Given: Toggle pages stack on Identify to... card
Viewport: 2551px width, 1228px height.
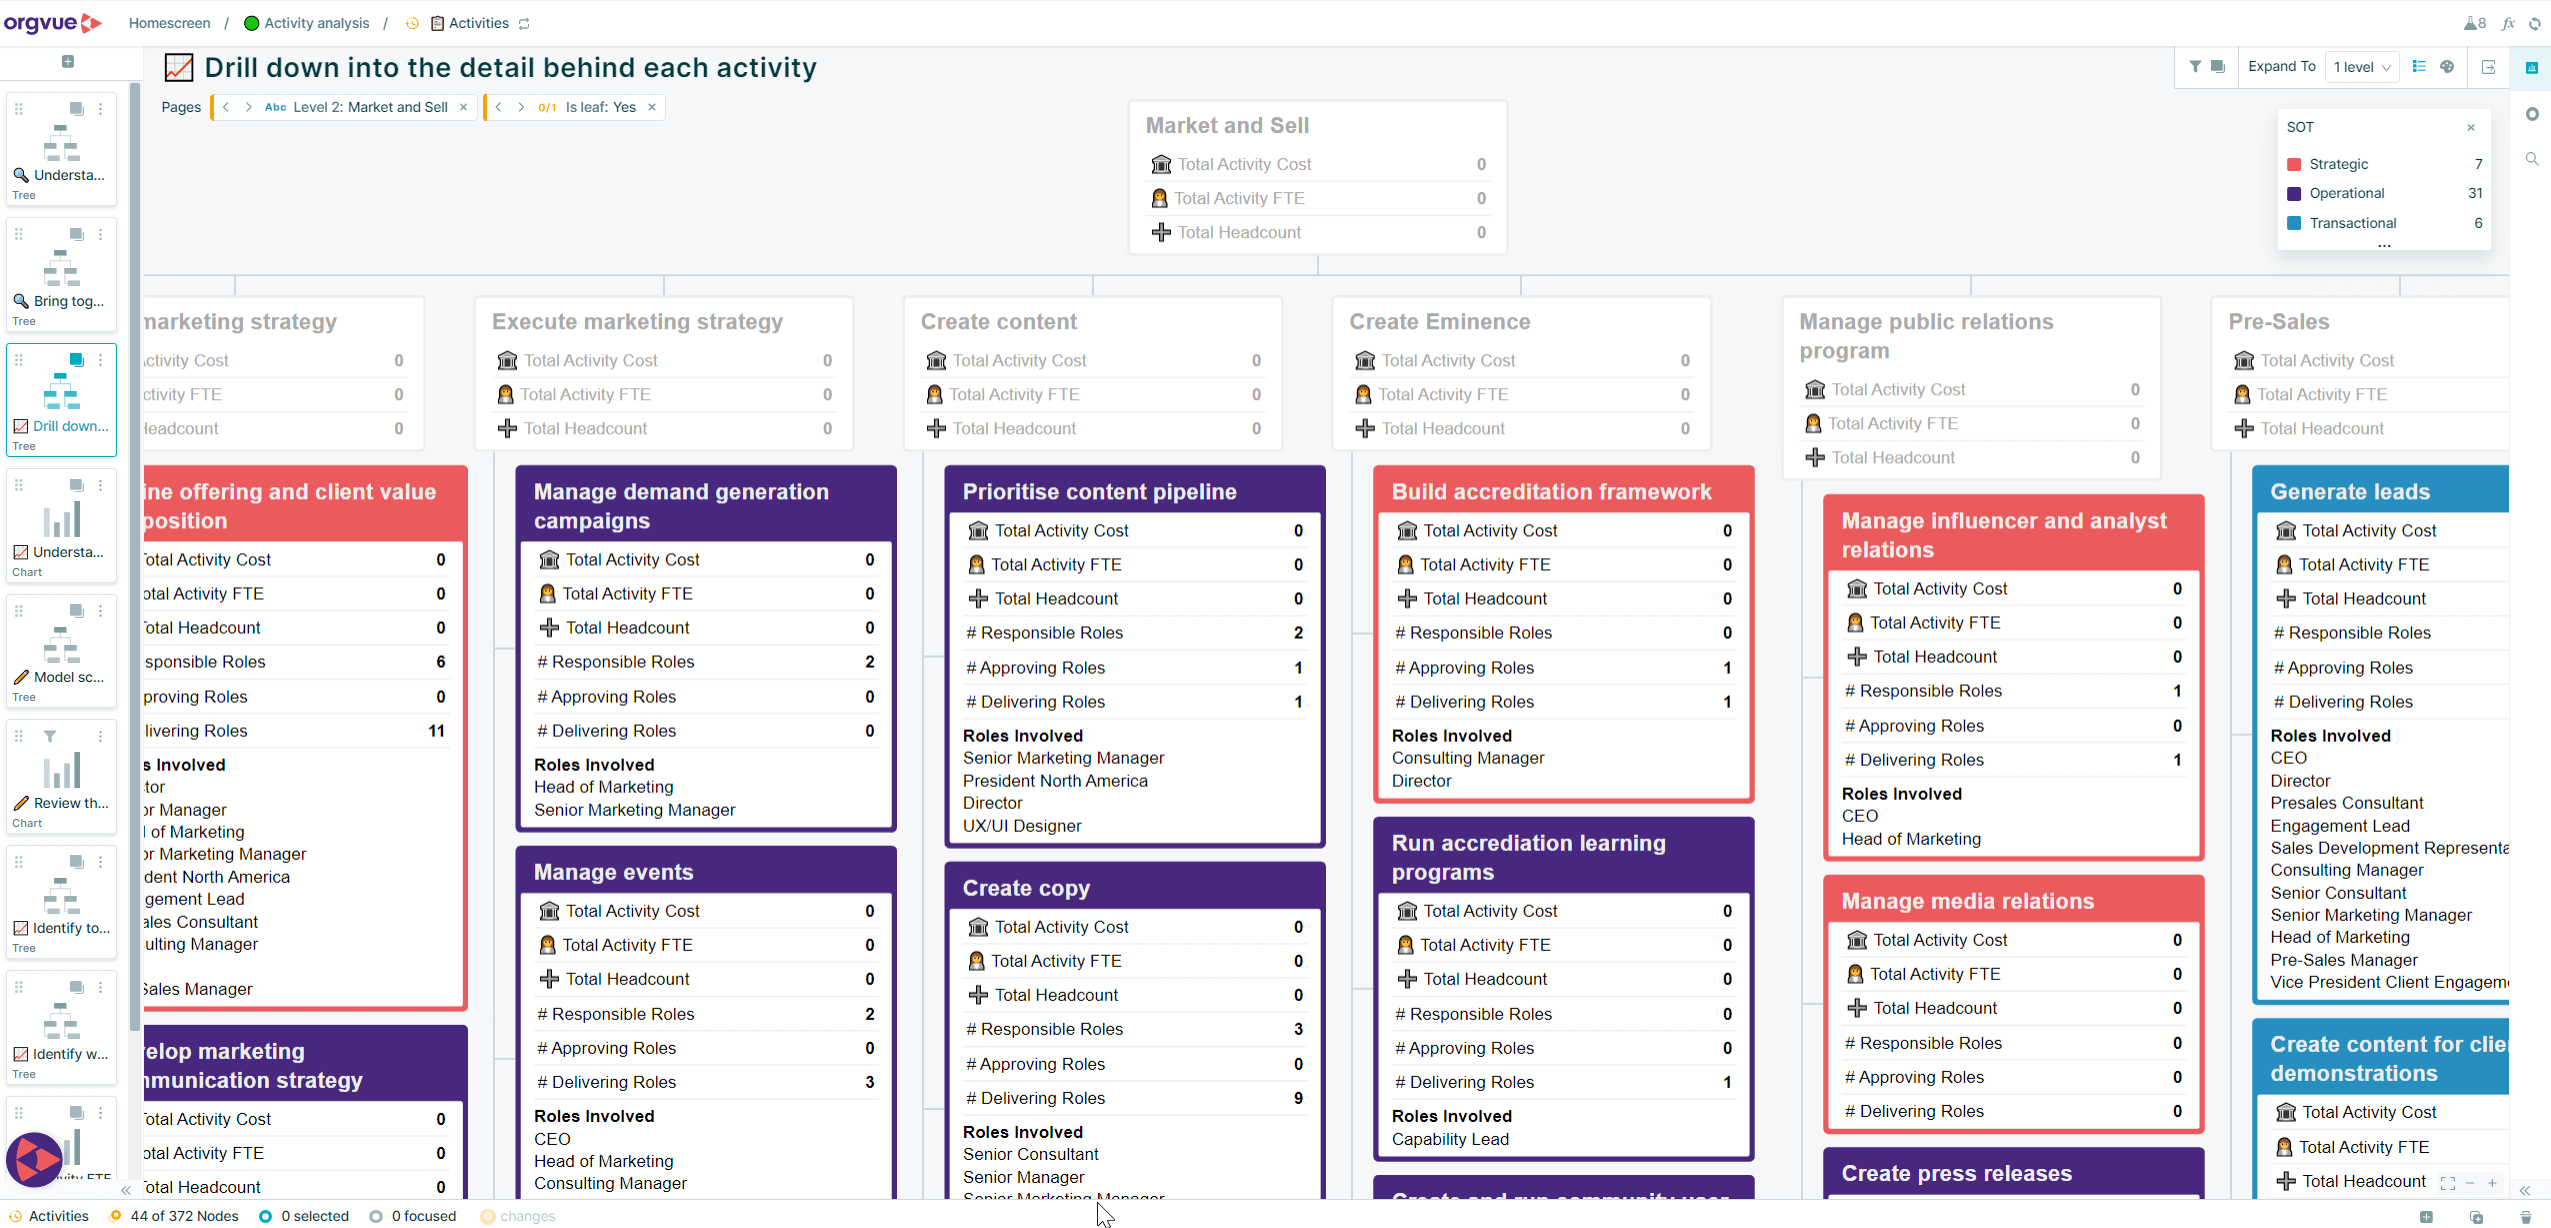Looking at the screenshot, I should click(76, 862).
